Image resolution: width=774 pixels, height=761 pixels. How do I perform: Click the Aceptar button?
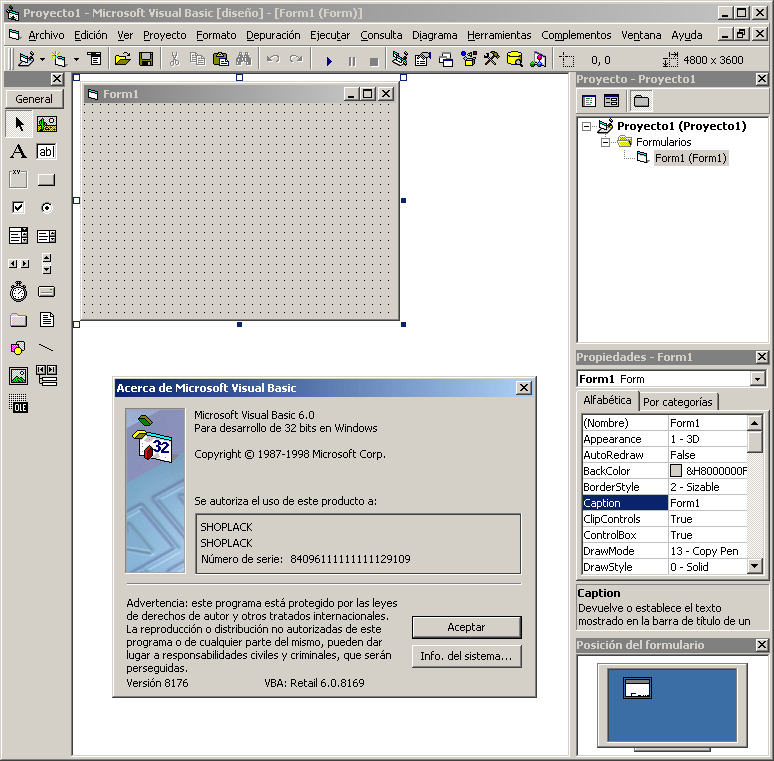(x=466, y=627)
